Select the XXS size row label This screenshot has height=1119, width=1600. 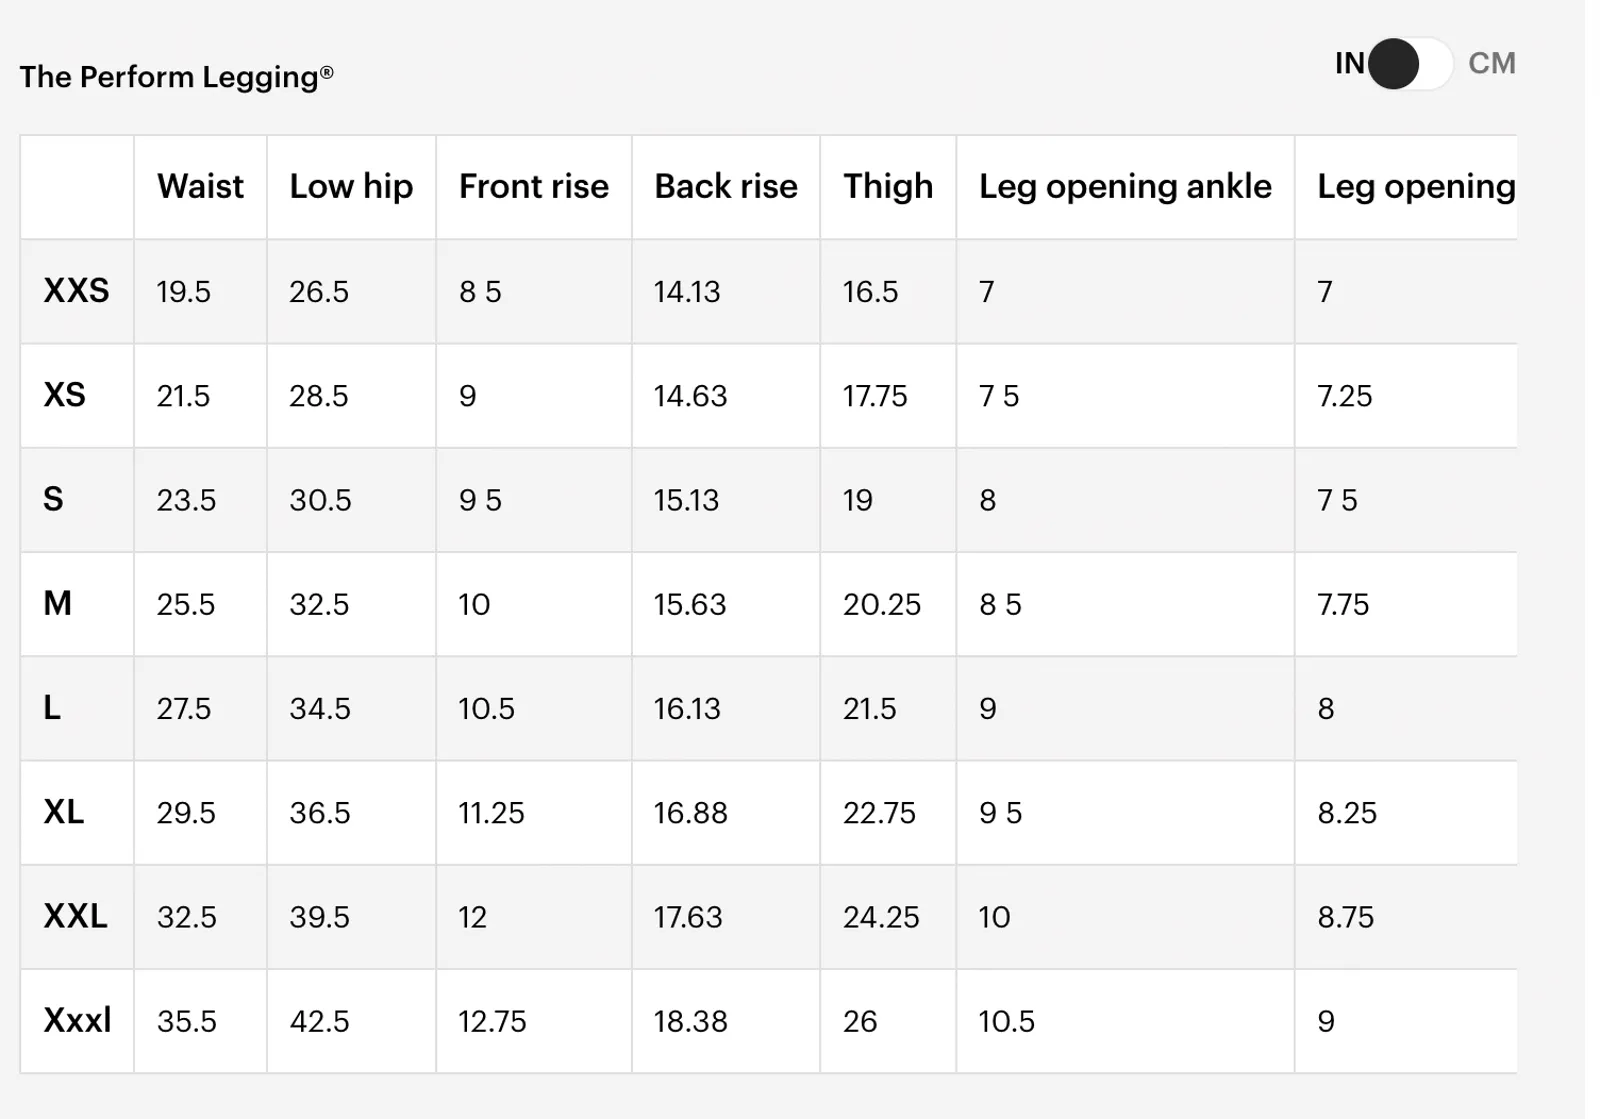pos(76,291)
